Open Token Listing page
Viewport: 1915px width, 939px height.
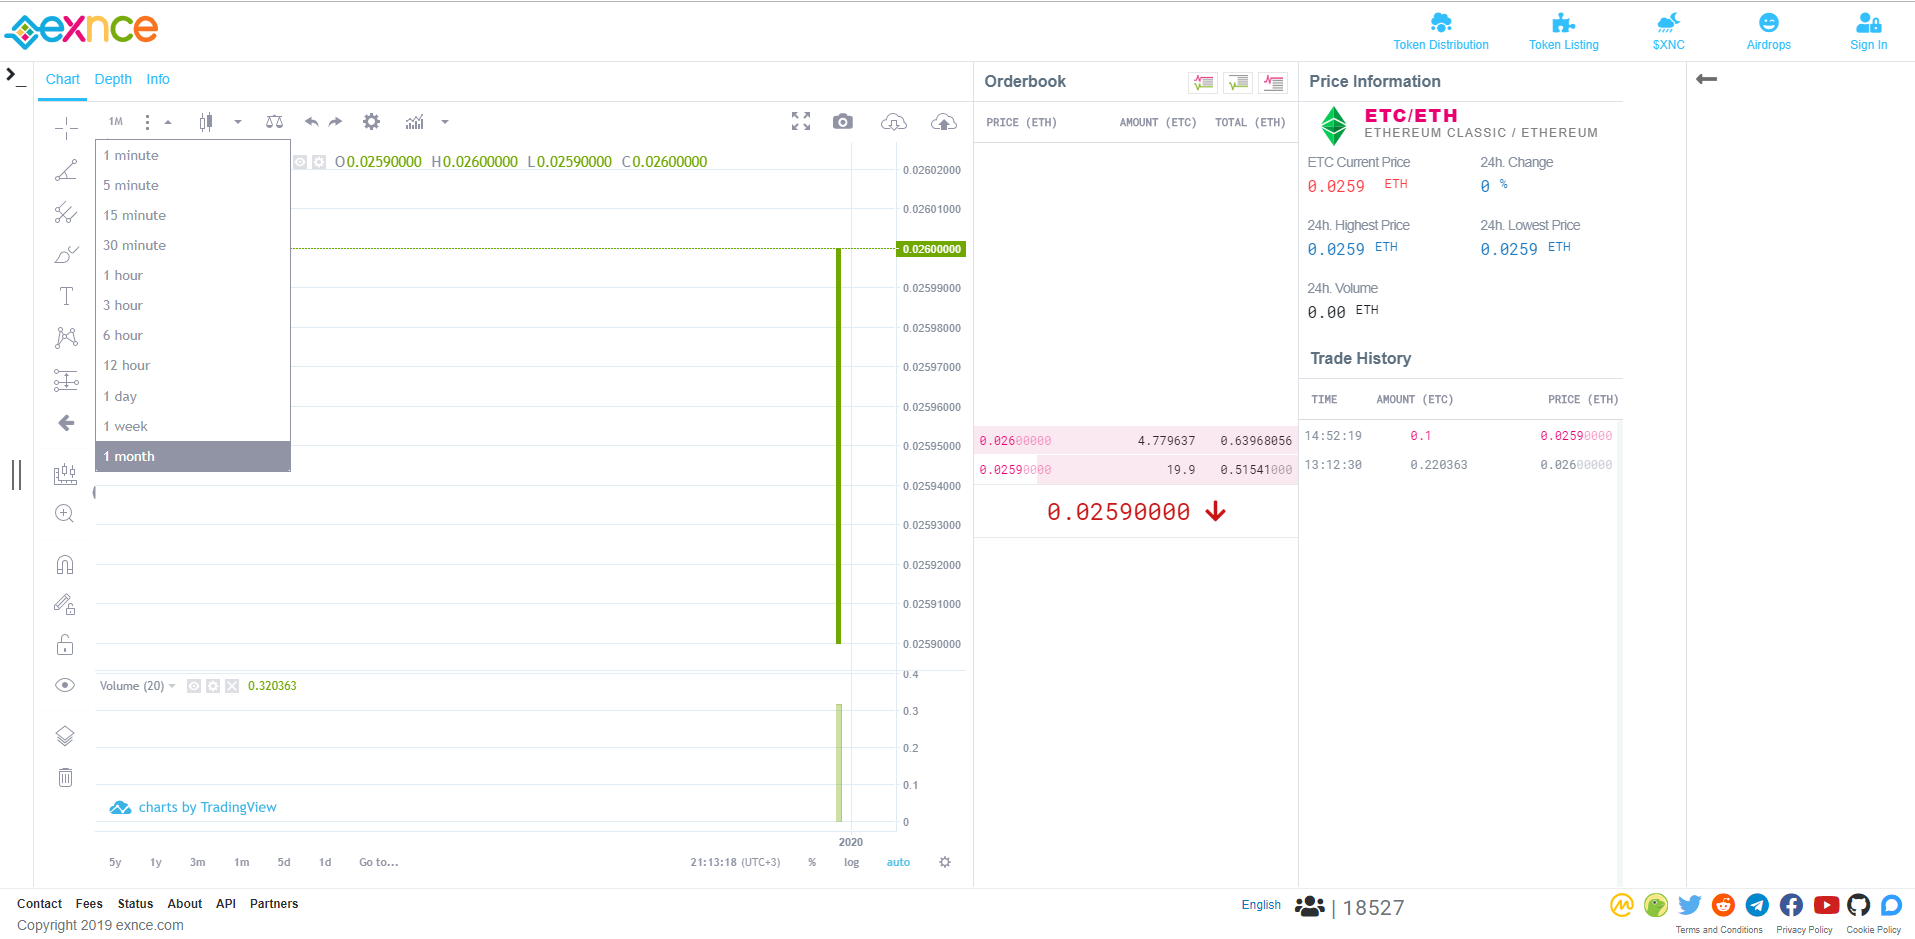point(1564,32)
